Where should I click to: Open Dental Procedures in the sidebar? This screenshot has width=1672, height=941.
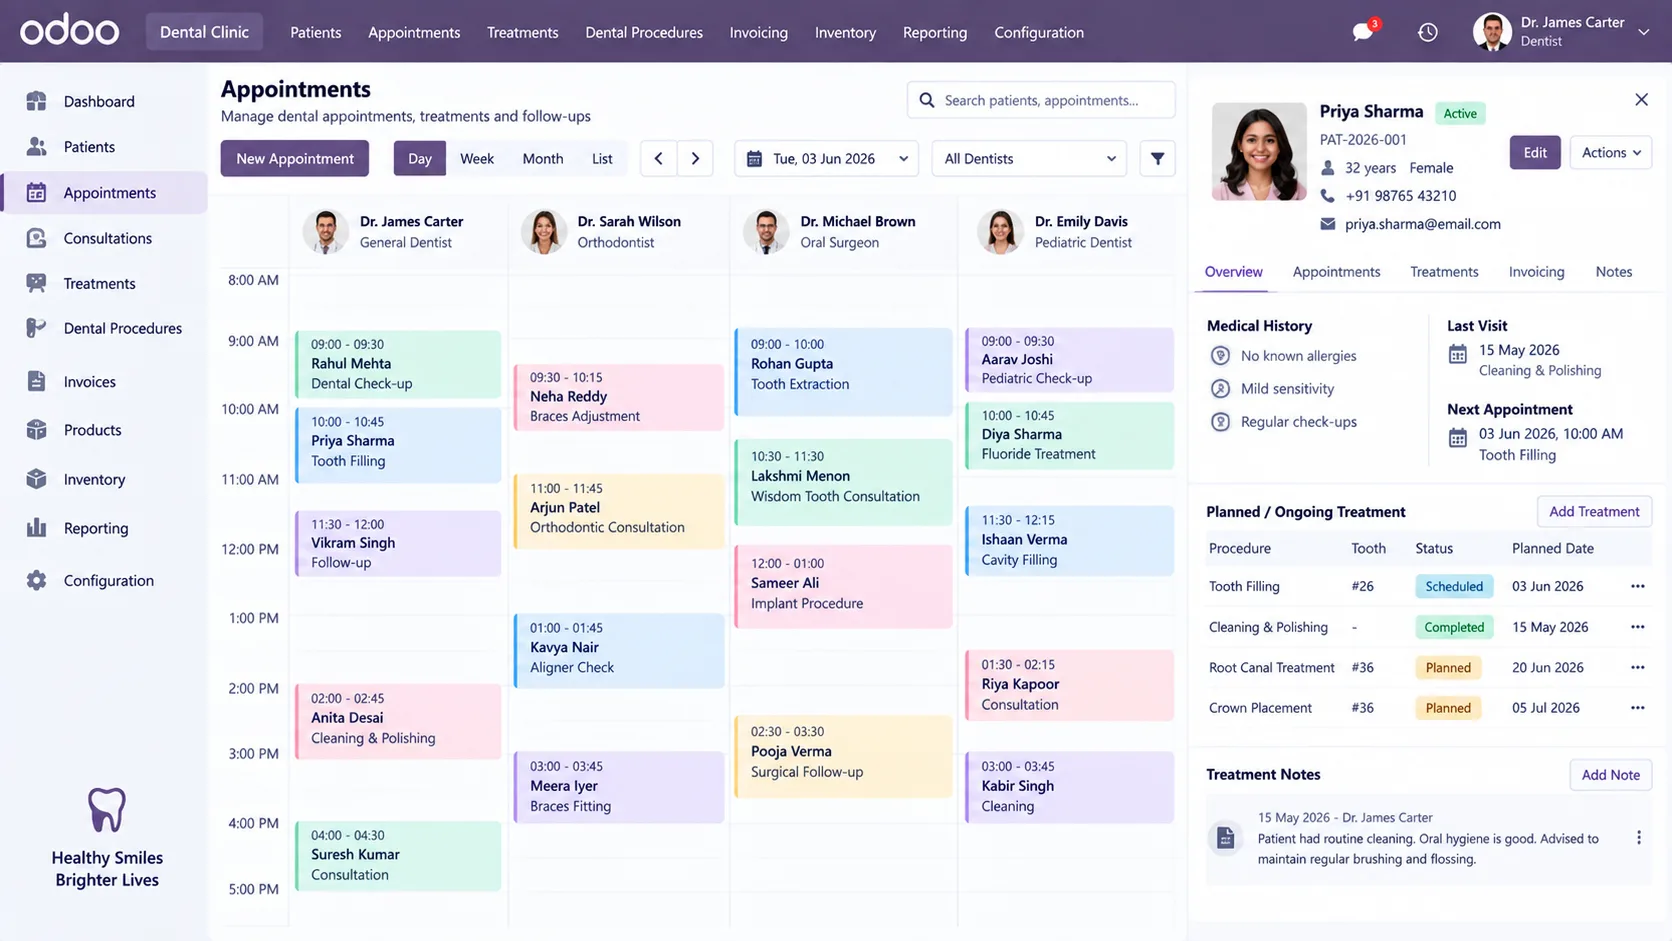pyautogui.click(x=105, y=328)
